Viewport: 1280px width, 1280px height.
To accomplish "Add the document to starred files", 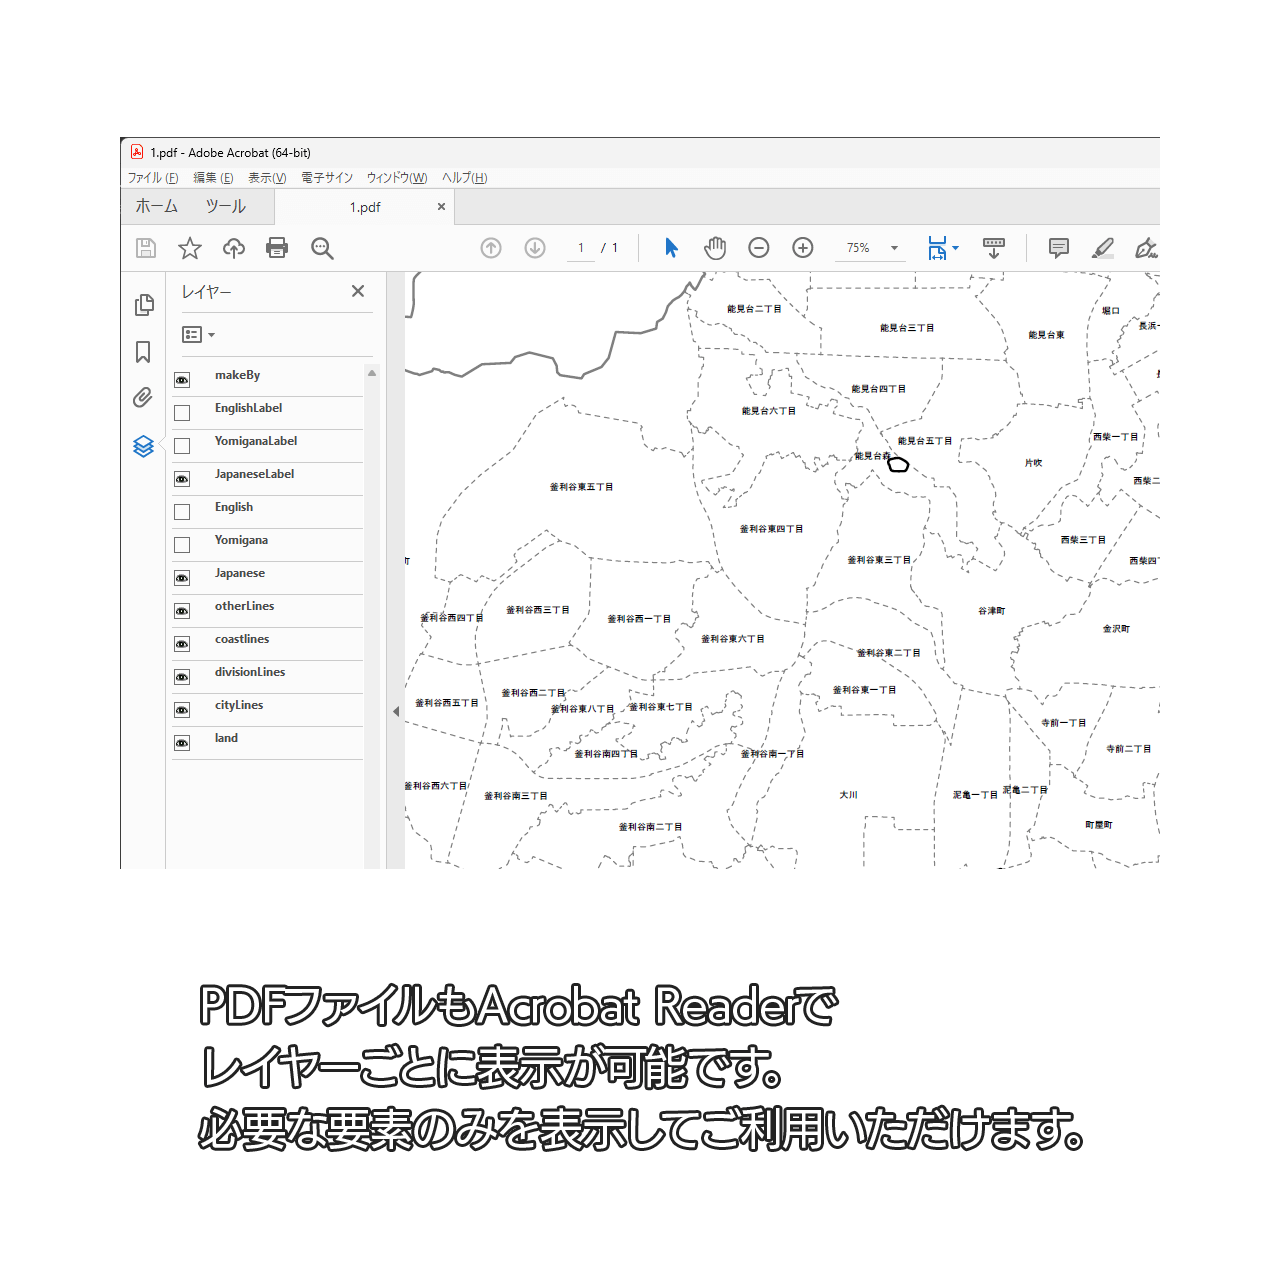I will click(190, 248).
